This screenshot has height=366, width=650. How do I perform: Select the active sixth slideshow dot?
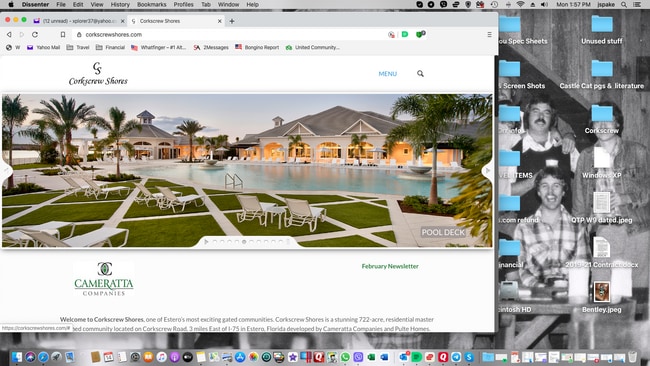[x=244, y=242]
